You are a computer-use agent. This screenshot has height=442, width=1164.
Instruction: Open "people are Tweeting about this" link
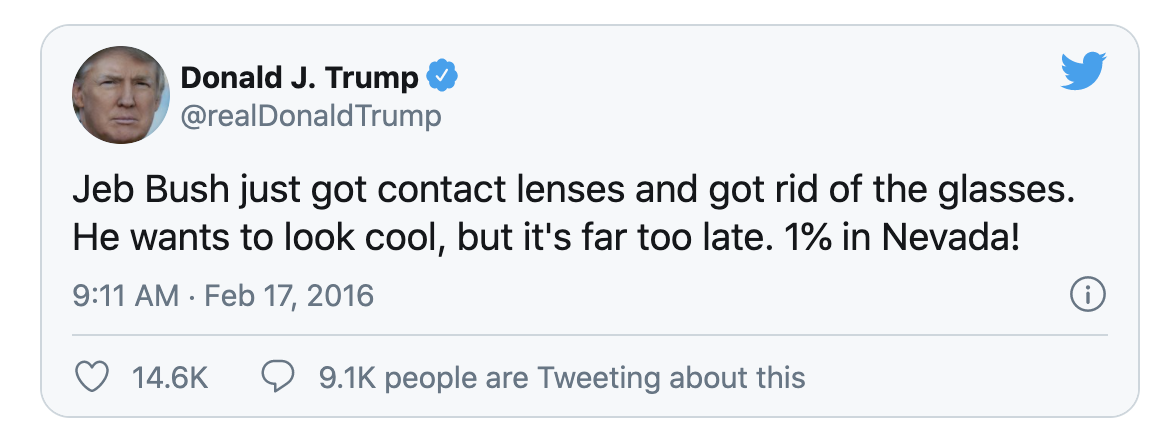pyautogui.click(x=595, y=378)
